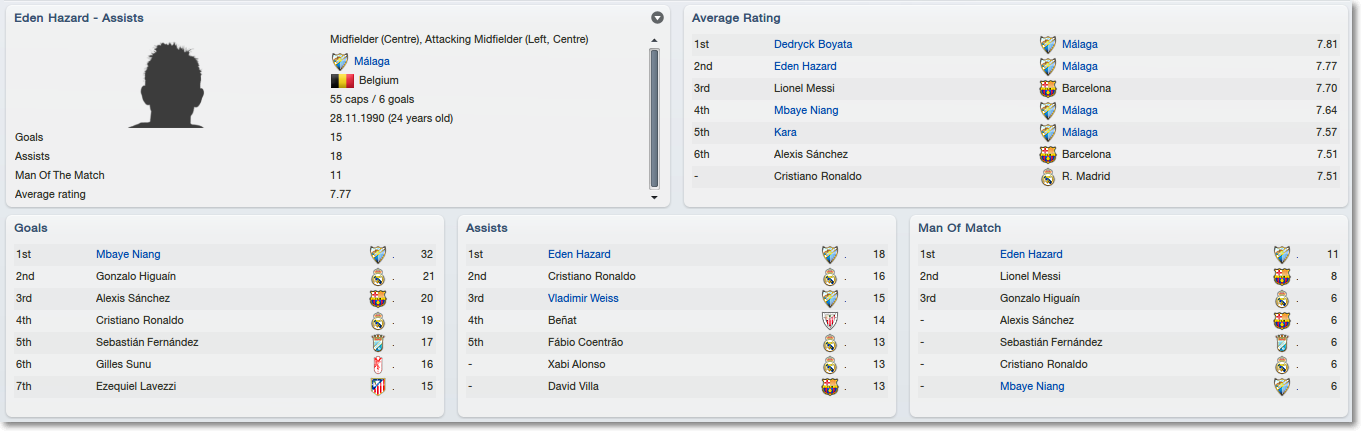Open Vladimir Weiss link in Assists list
The height and width of the screenshot is (431, 1361).
(583, 298)
